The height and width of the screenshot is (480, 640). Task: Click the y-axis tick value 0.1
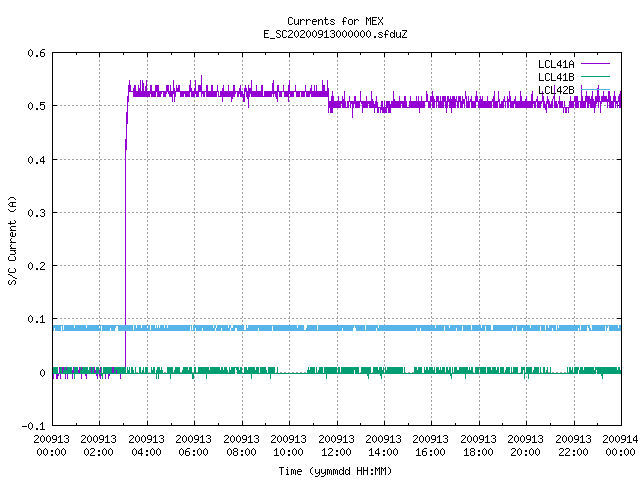point(36,319)
